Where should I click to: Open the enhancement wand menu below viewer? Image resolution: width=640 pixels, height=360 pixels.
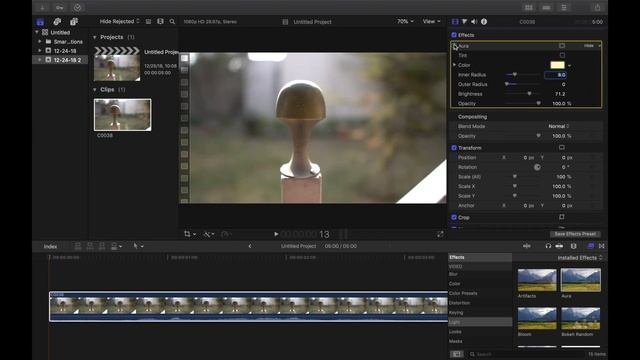tap(209, 234)
